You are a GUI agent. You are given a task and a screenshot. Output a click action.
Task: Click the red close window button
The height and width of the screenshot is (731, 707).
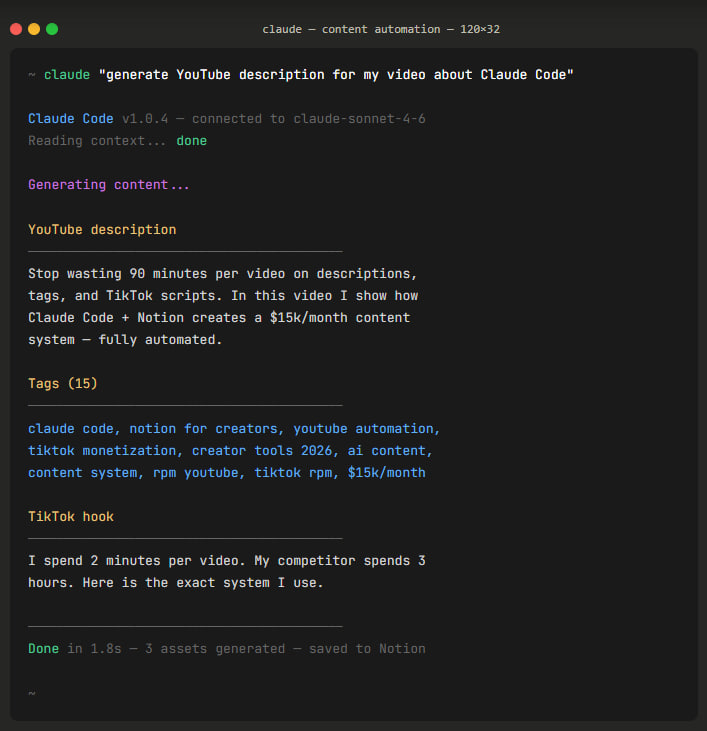point(16,29)
